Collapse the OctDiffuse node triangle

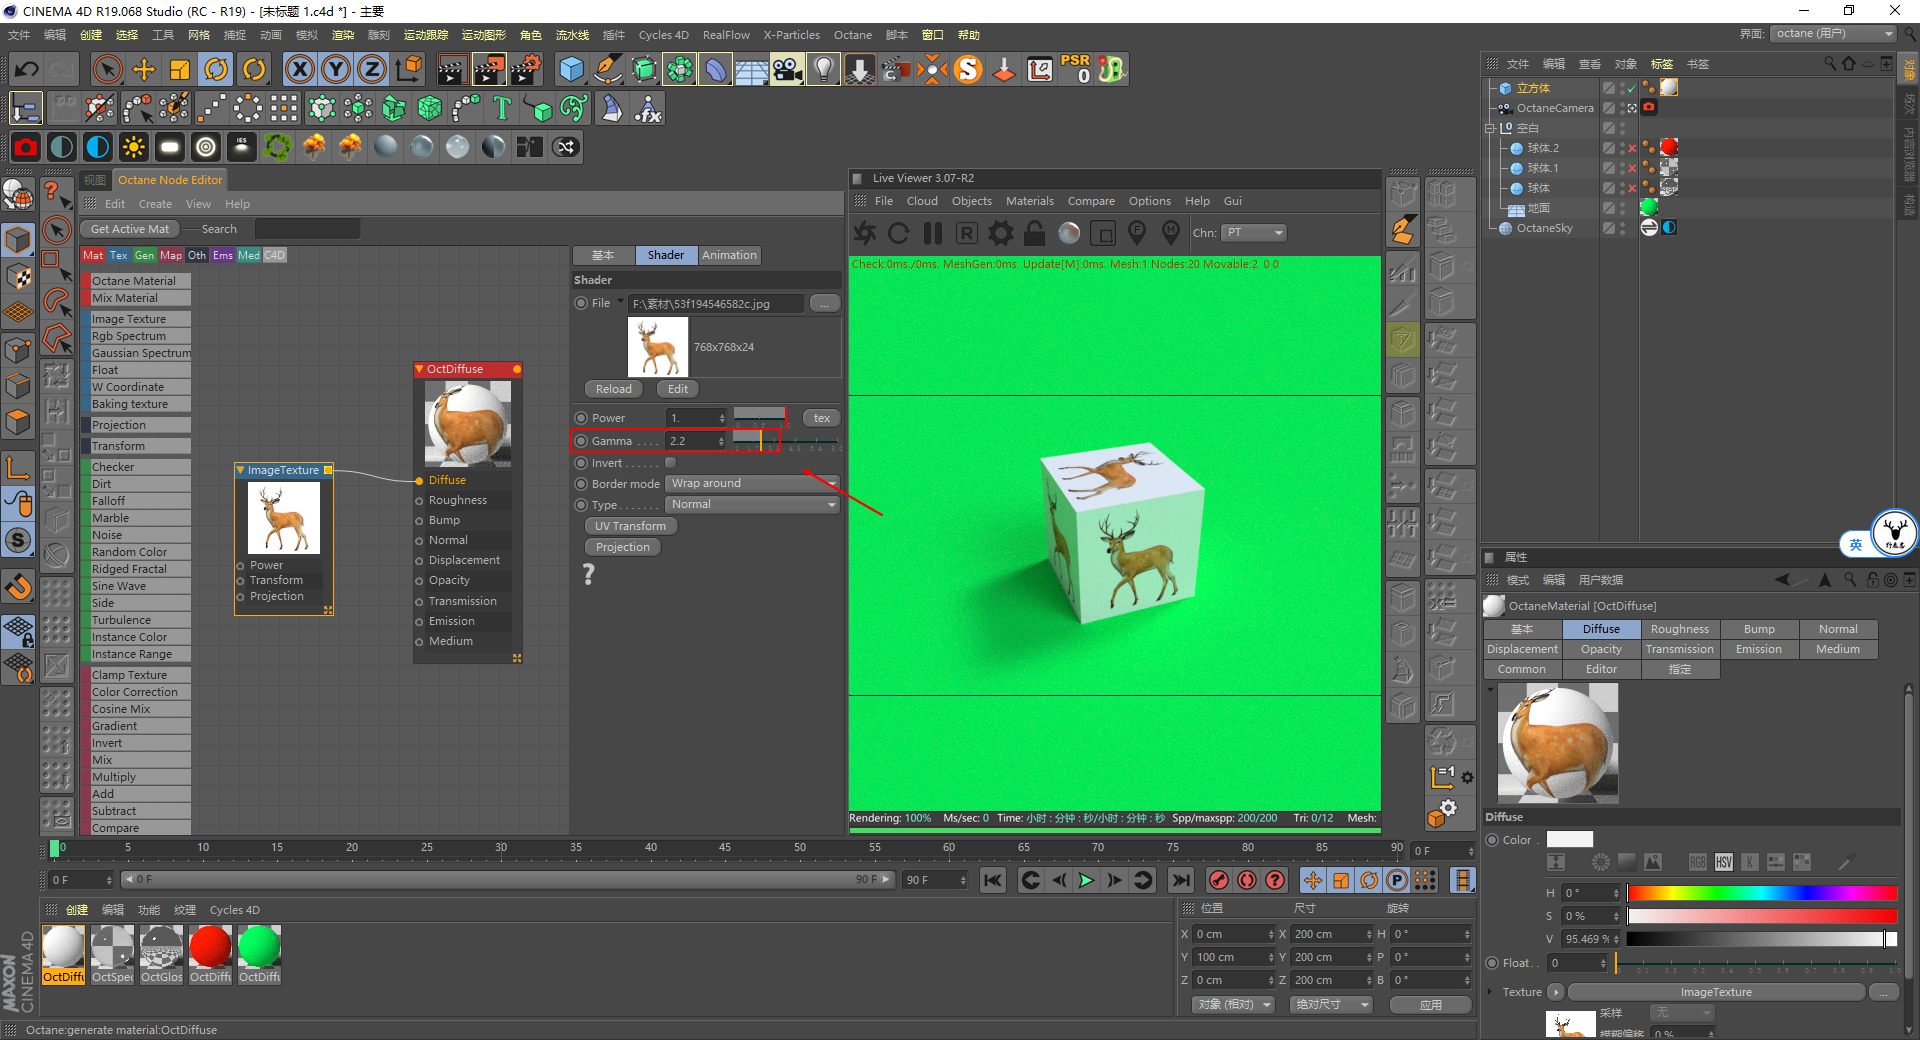click(x=420, y=369)
